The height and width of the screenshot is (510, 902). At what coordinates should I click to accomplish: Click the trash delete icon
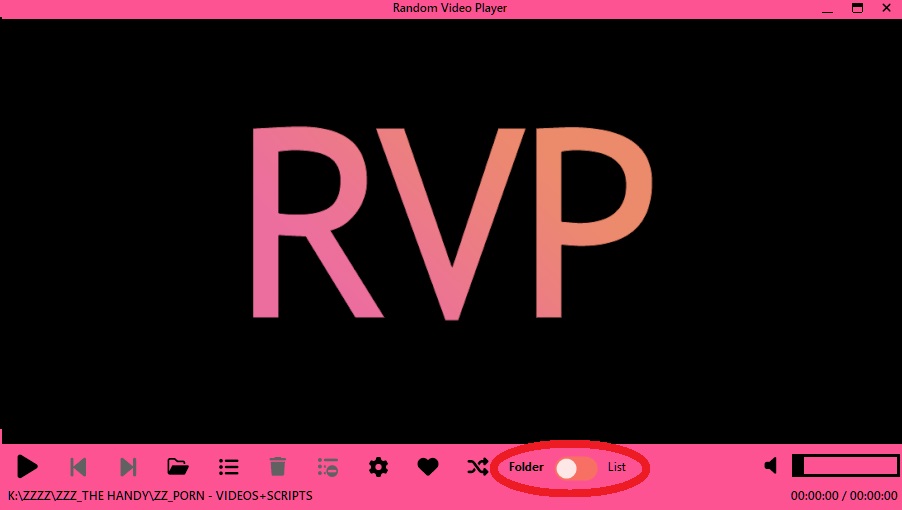[x=278, y=466]
